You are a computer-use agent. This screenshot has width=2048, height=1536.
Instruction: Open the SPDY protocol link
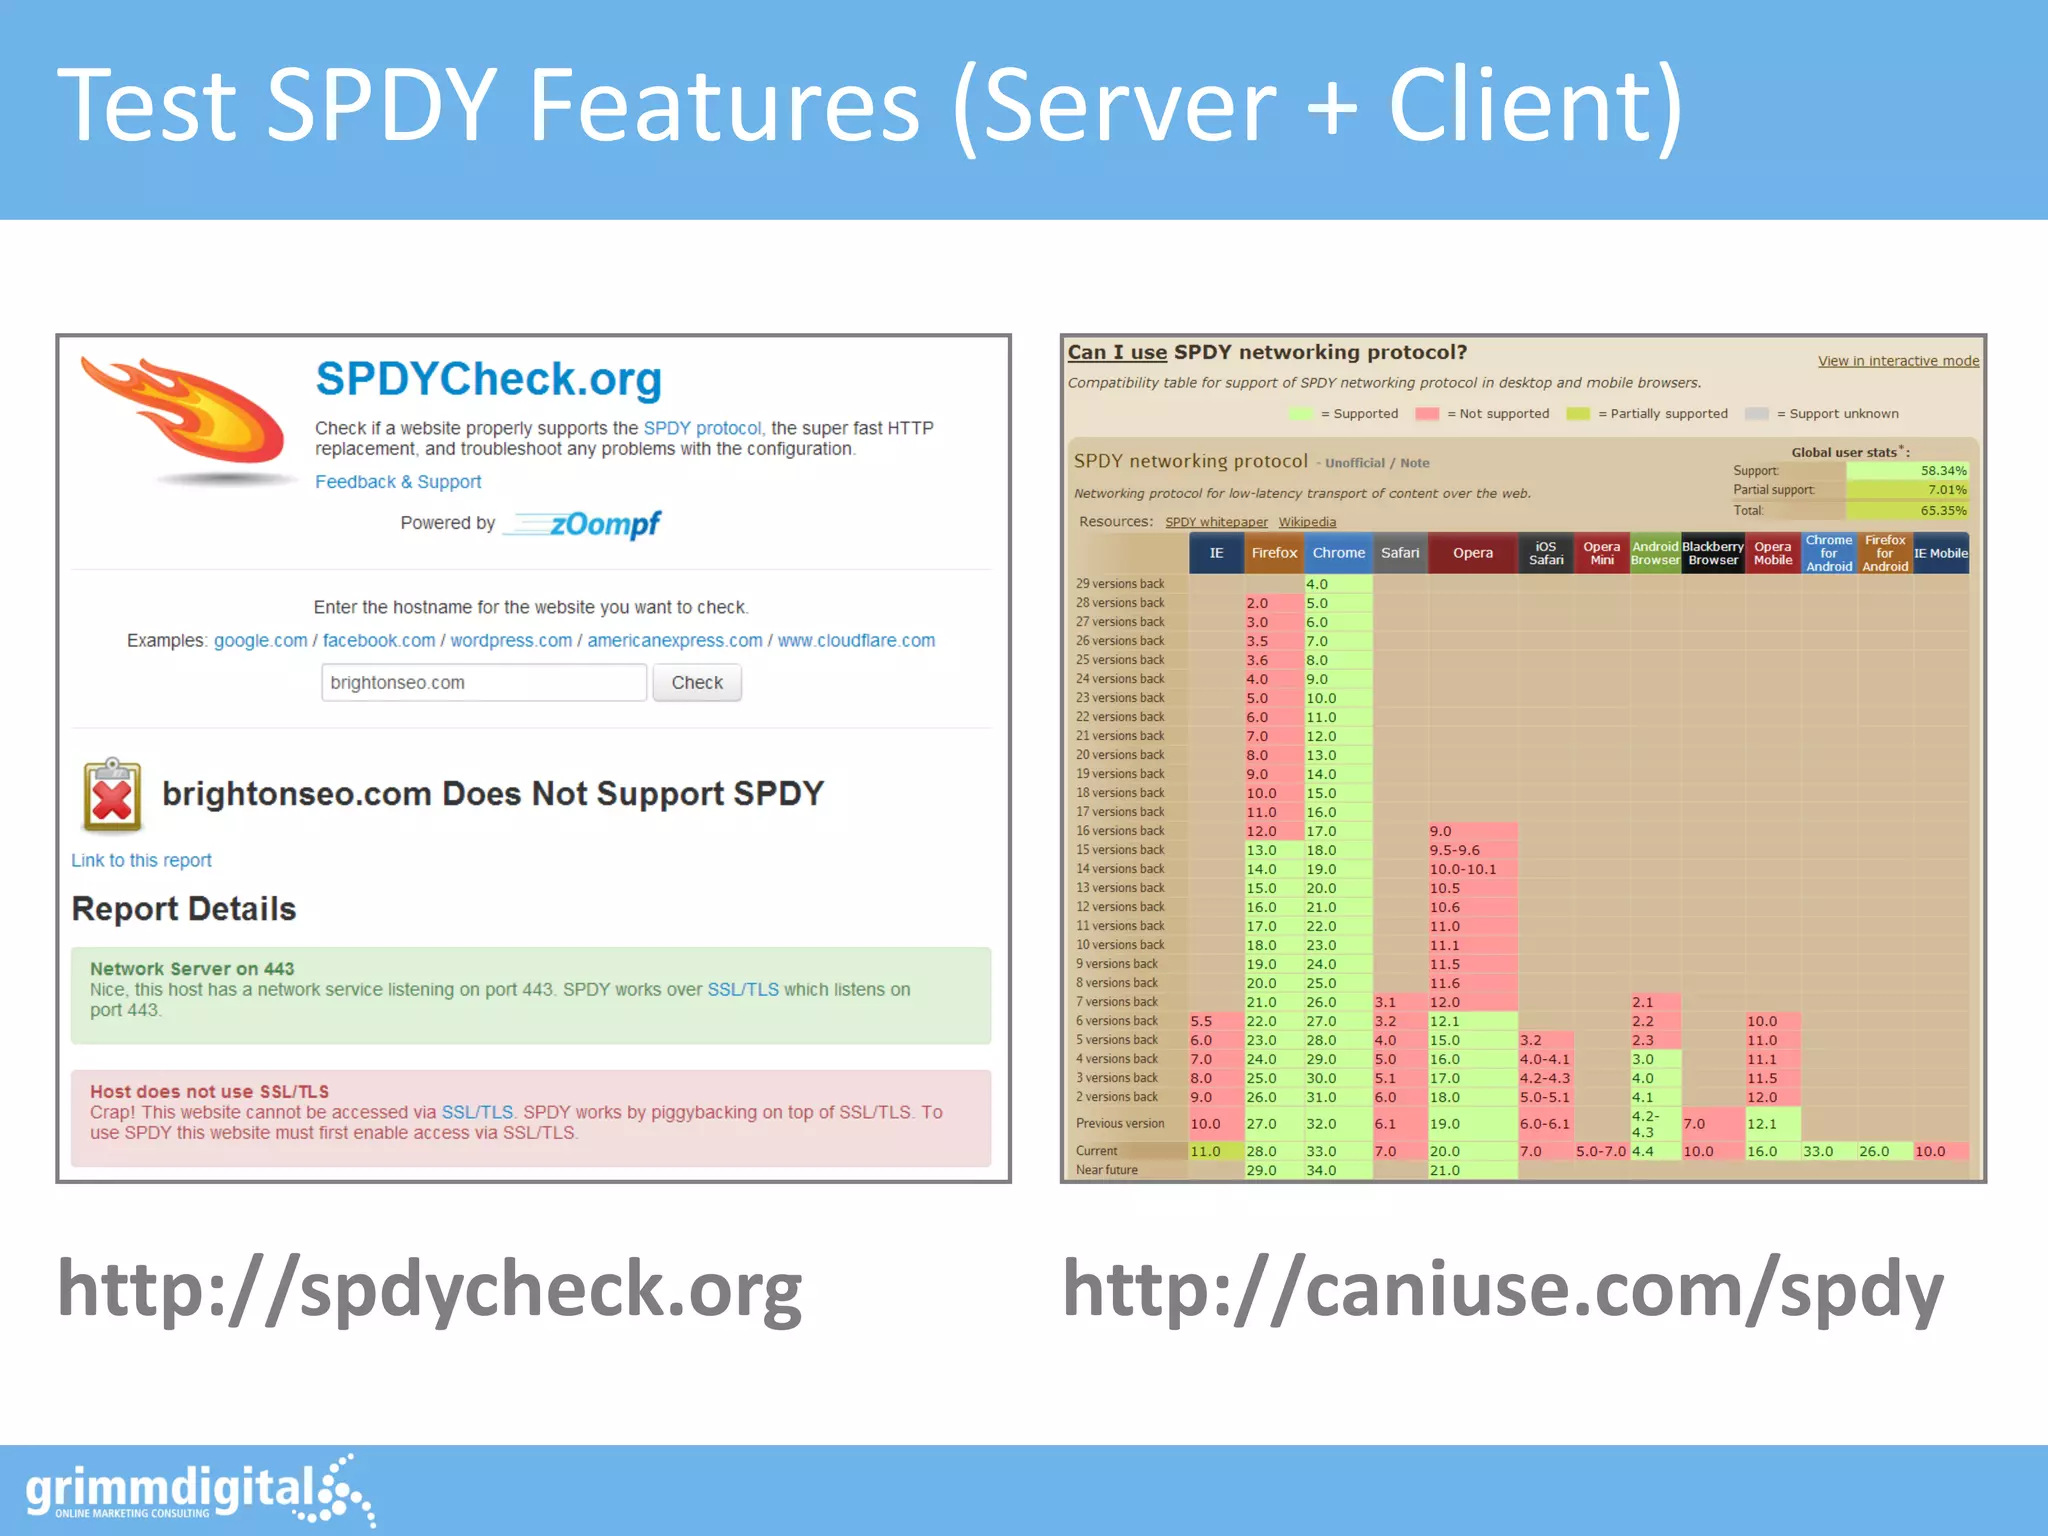702,428
